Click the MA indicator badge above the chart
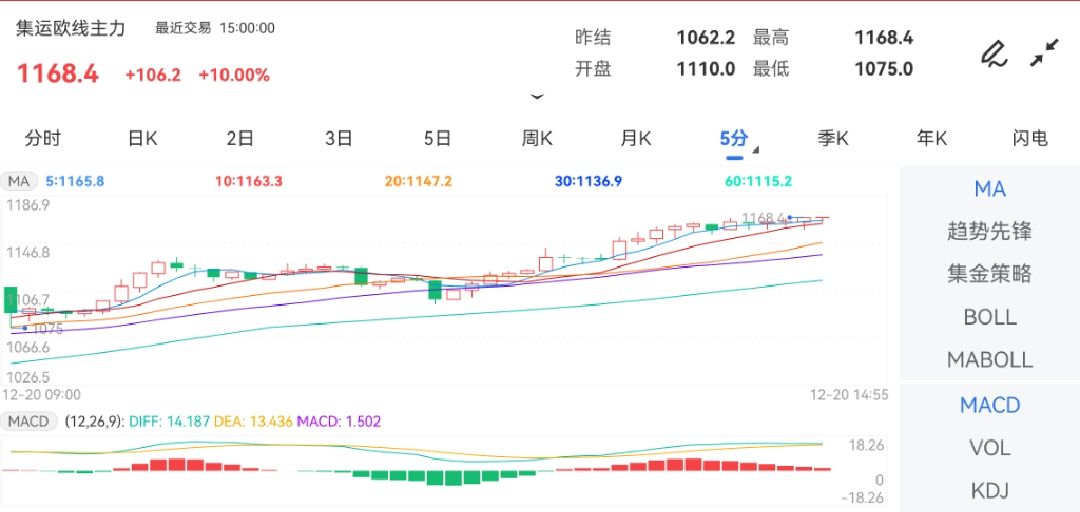This screenshot has height=512, width=1080. tap(19, 182)
